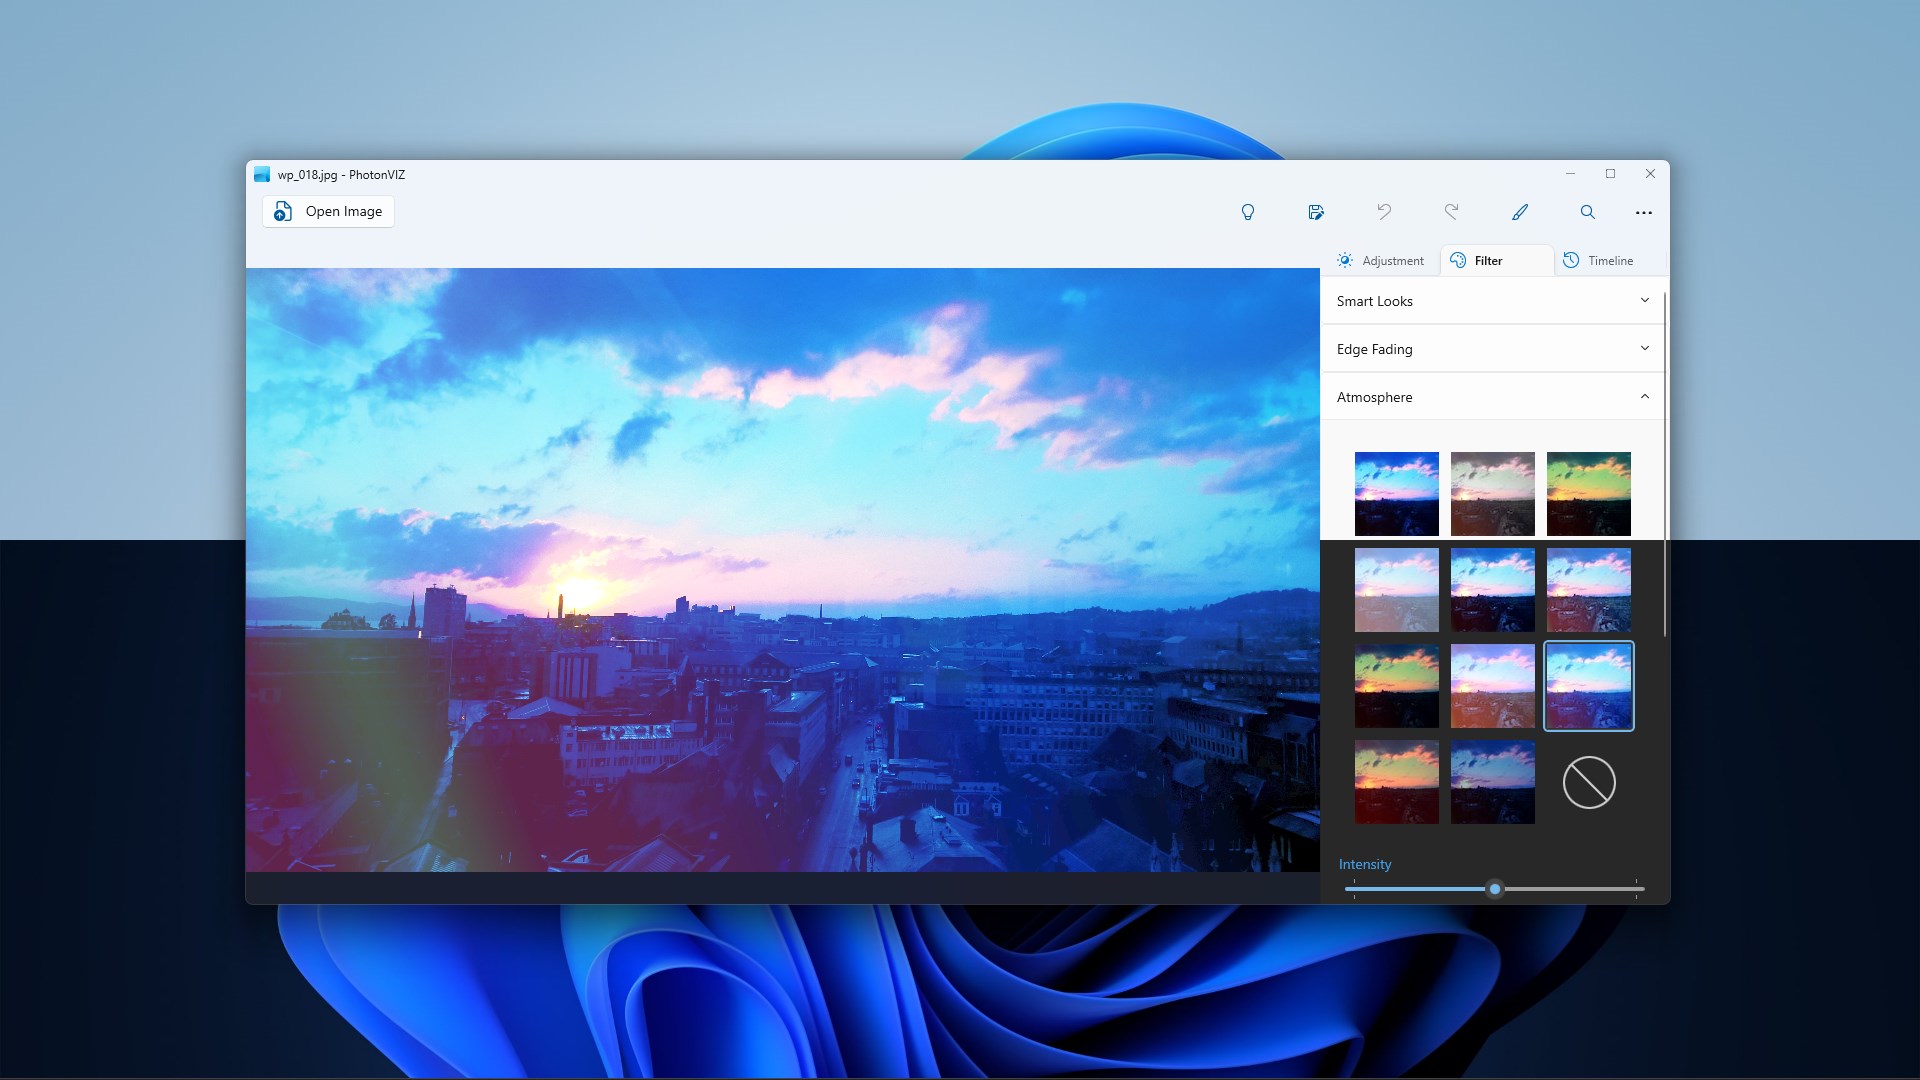Choose the first Atmosphere filter thumbnail
This screenshot has height=1080, width=1920.
1397,494
